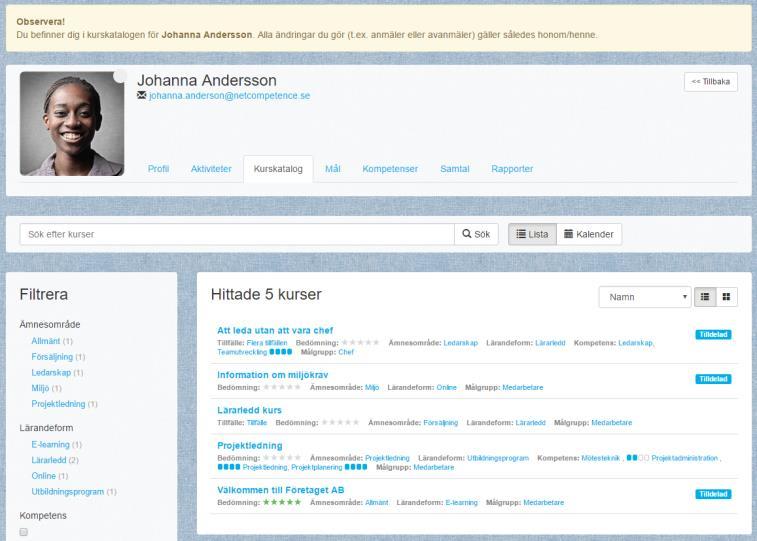Switch to list layout view icon
The width and height of the screenshot is (757, 541).
(x=705, y=297)
